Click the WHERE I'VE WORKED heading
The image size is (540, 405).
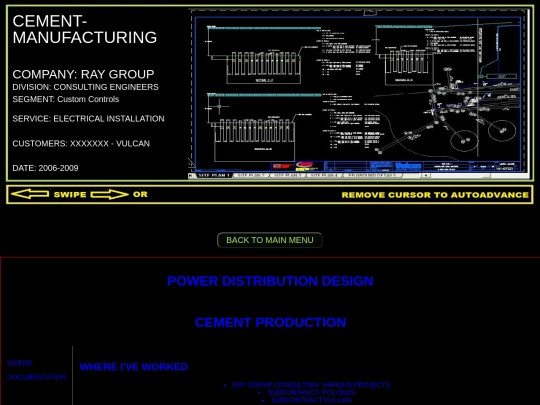(x=134, y=367)
